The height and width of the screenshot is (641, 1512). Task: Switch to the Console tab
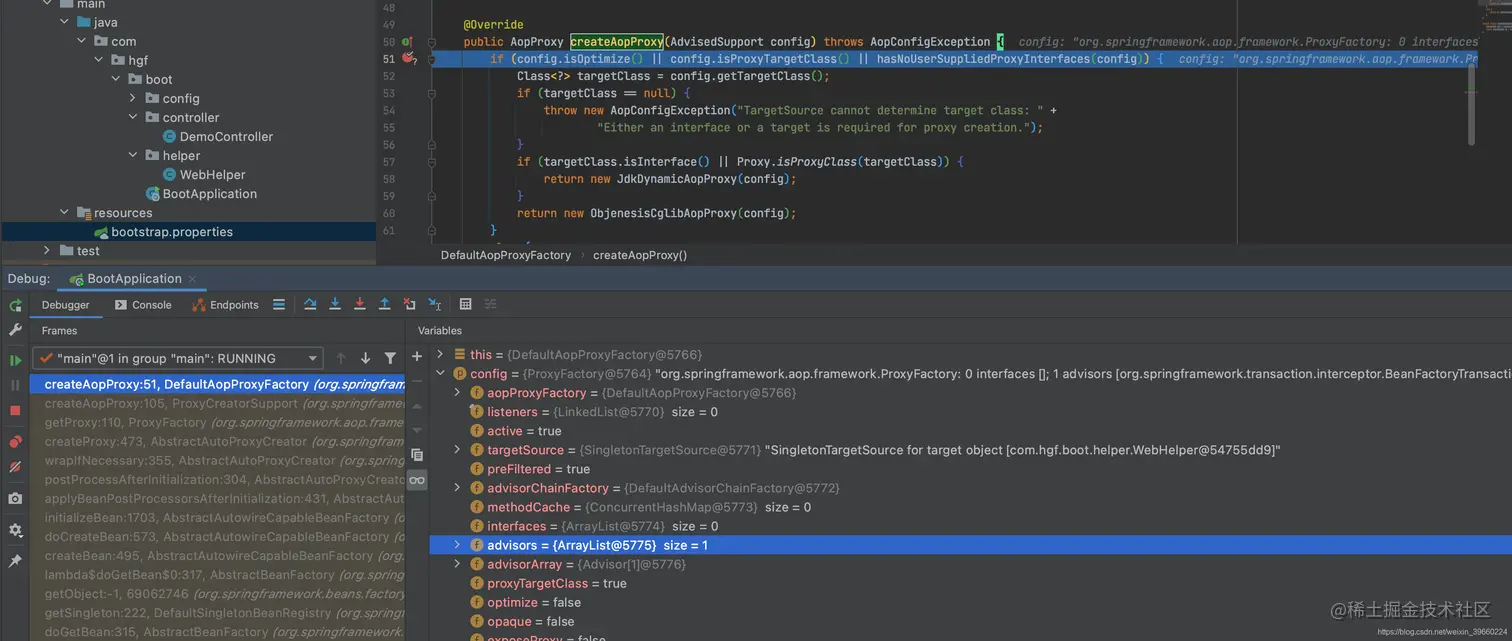point(143,305)
